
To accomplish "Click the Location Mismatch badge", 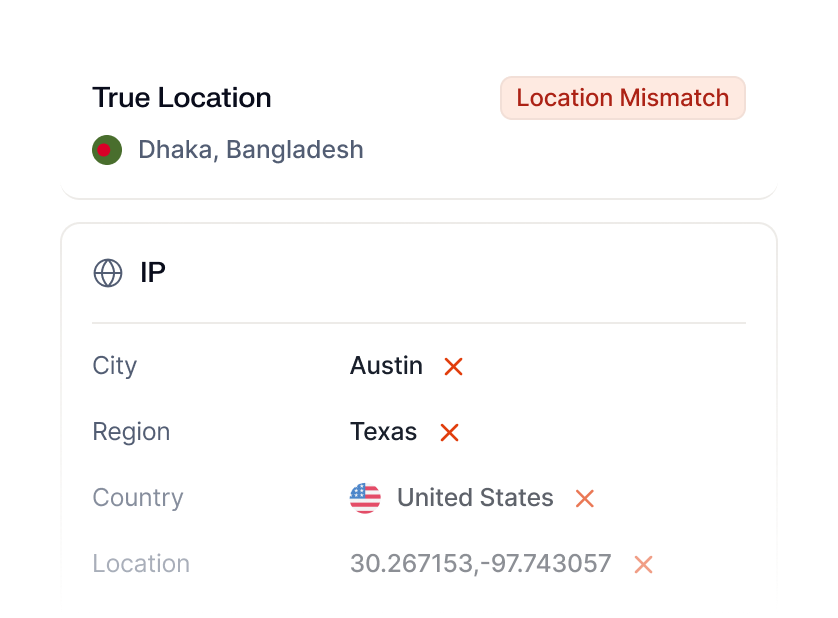I will click(622, 97).
